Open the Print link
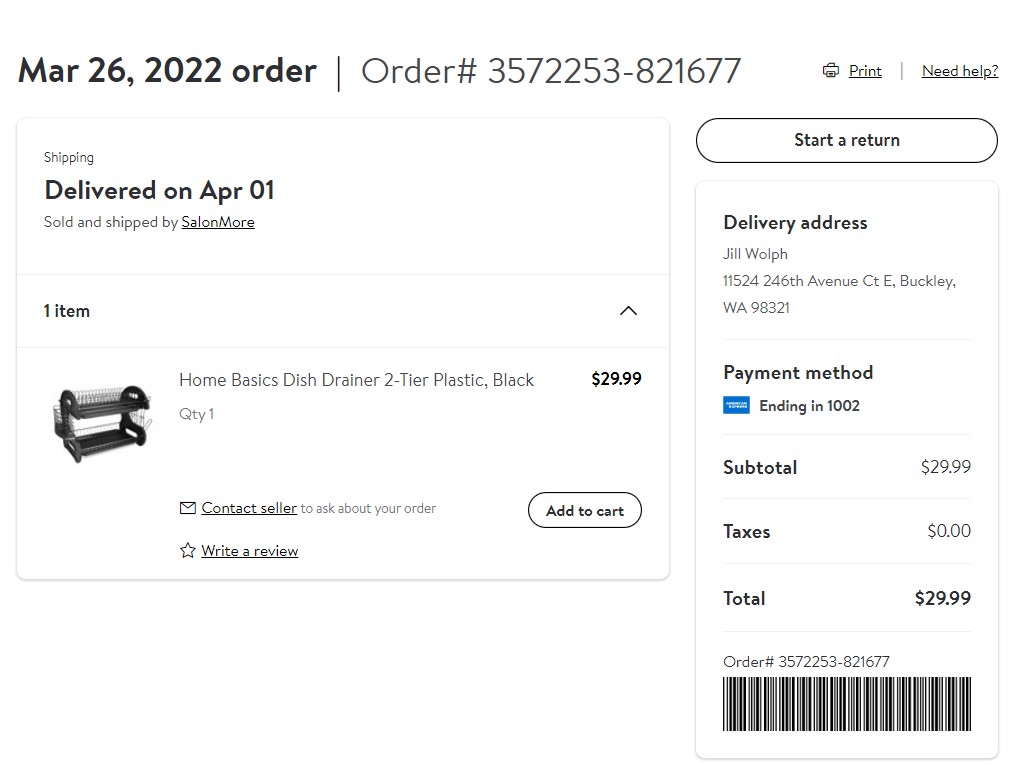Viewport: 1015px width, 765px height. (865, 71)
